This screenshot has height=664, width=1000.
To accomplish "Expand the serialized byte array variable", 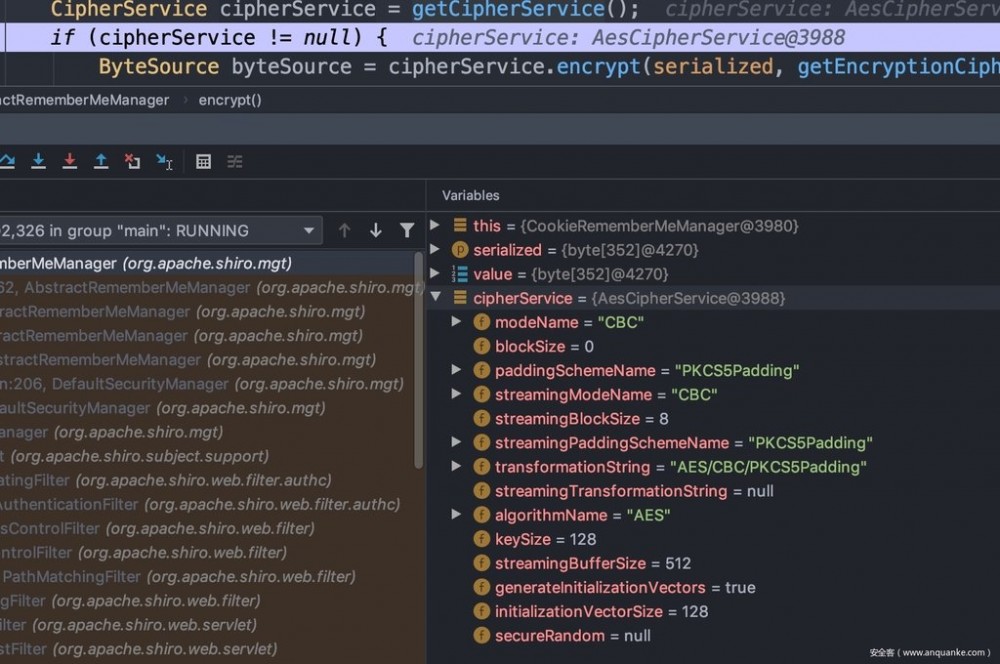I will coord(435,250).
